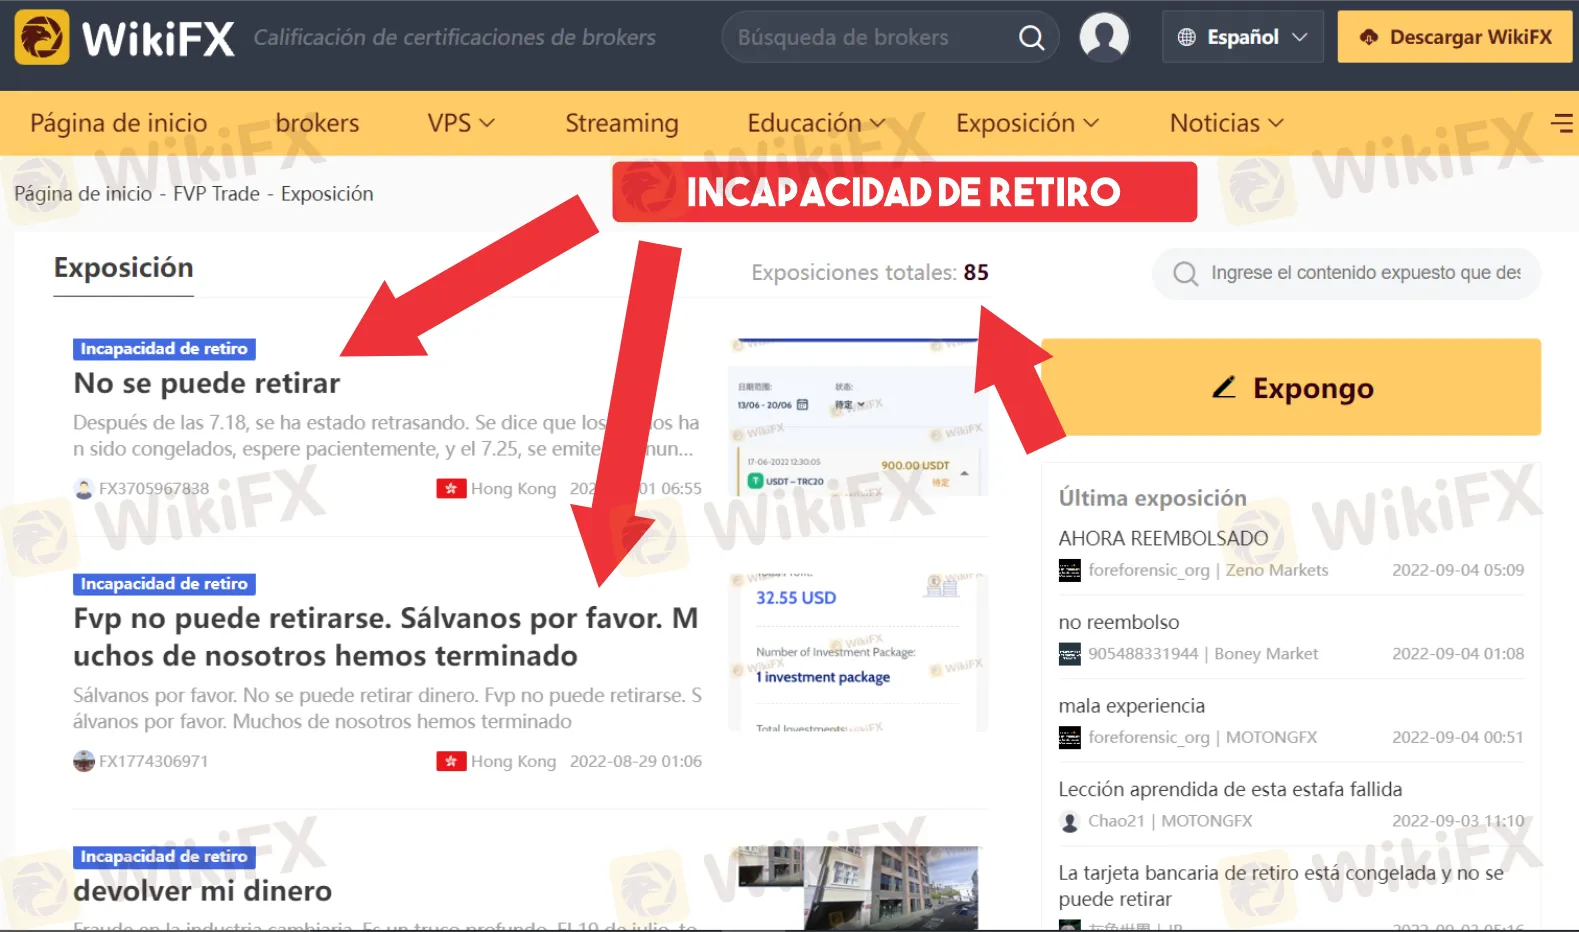Click Hong Kong flag on 'No se puede retirar' post
1579x932 pixels.
[x=451, y=489]
